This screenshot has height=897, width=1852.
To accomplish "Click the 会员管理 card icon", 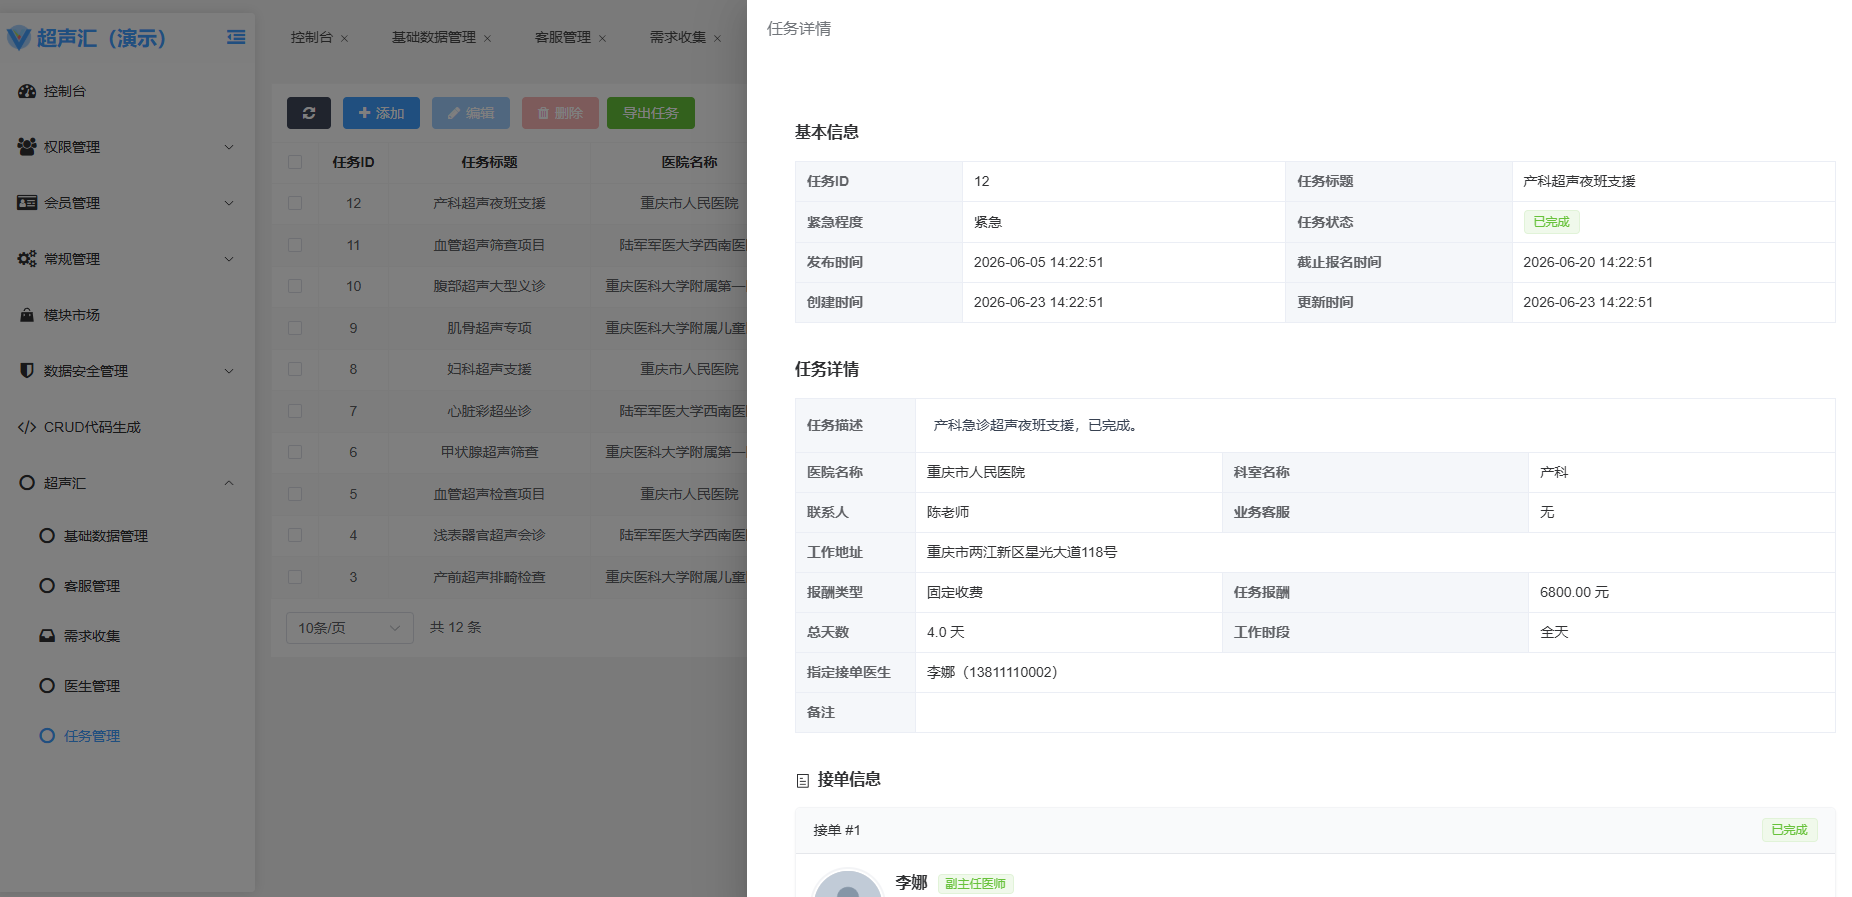I will pos(27,203).
